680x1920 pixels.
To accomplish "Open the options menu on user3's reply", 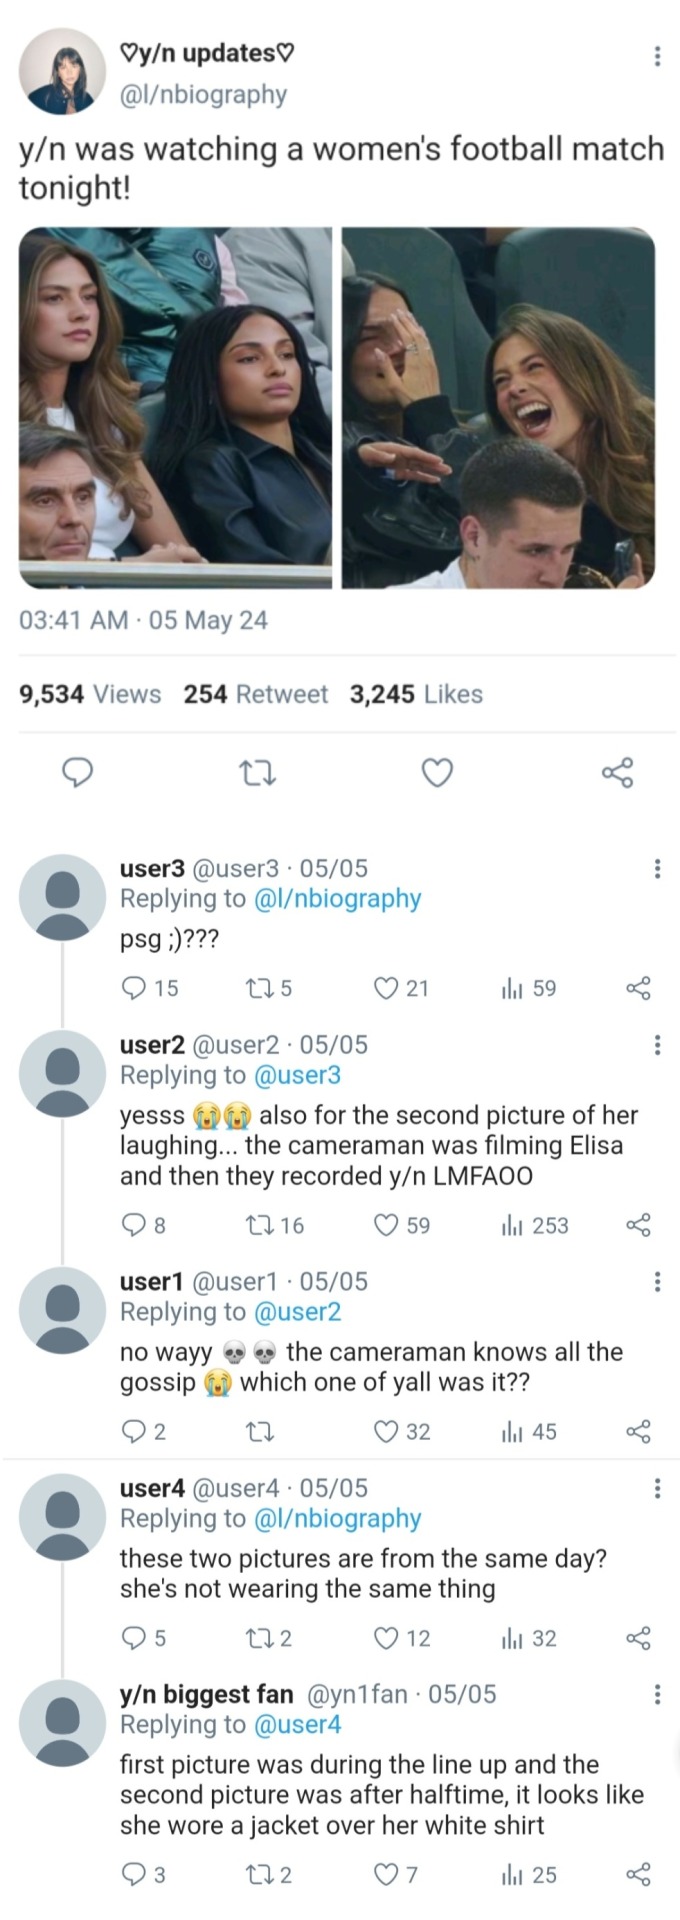I will pos(657,868).
